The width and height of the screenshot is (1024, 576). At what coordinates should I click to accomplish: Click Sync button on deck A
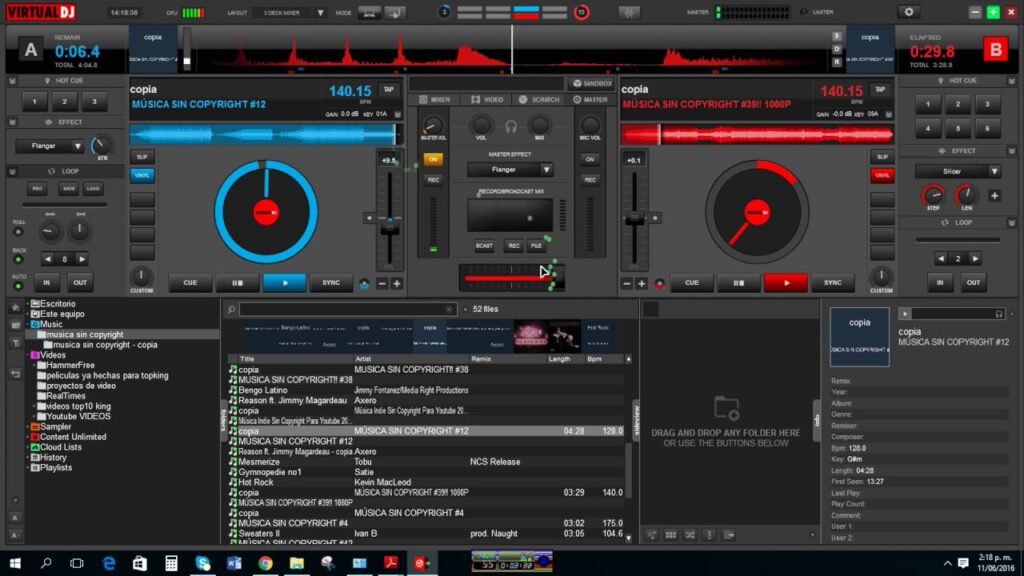click(x=331, y=283)
